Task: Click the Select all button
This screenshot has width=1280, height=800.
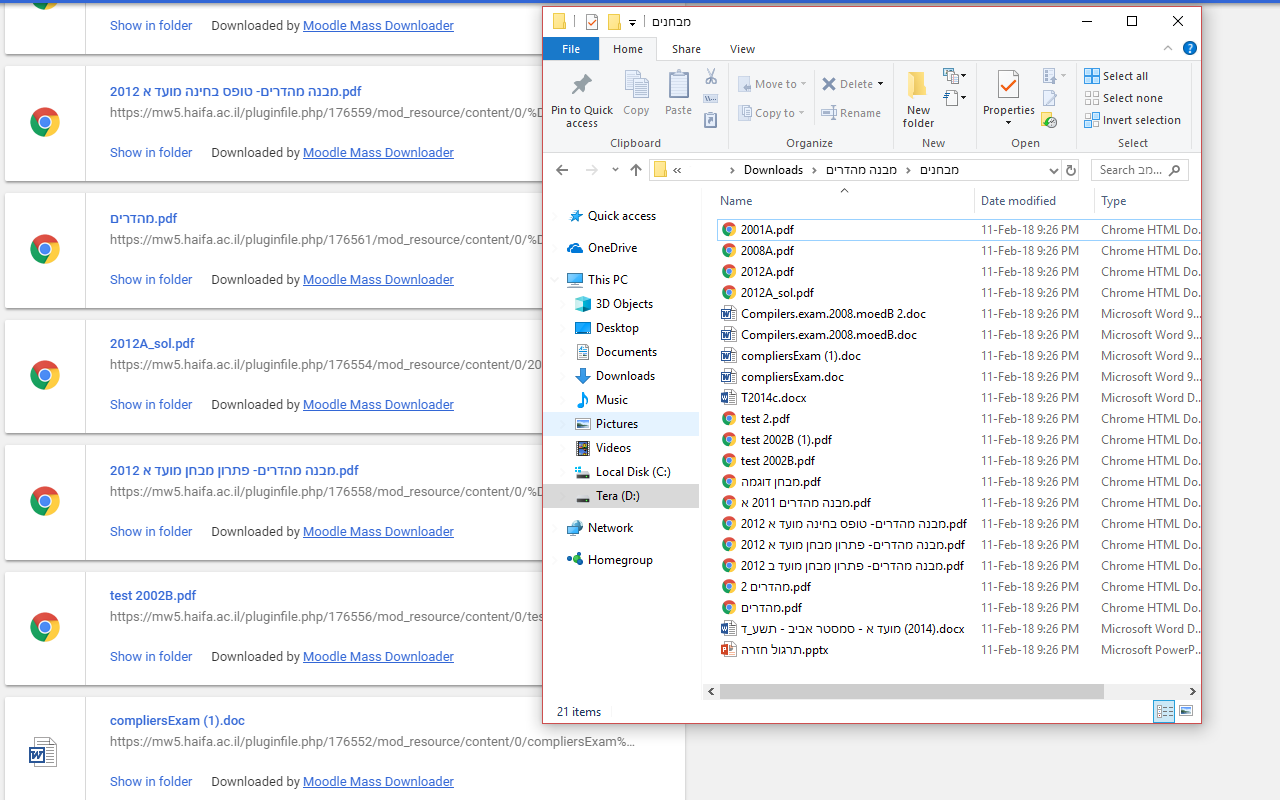Action: pos(1116,76)
